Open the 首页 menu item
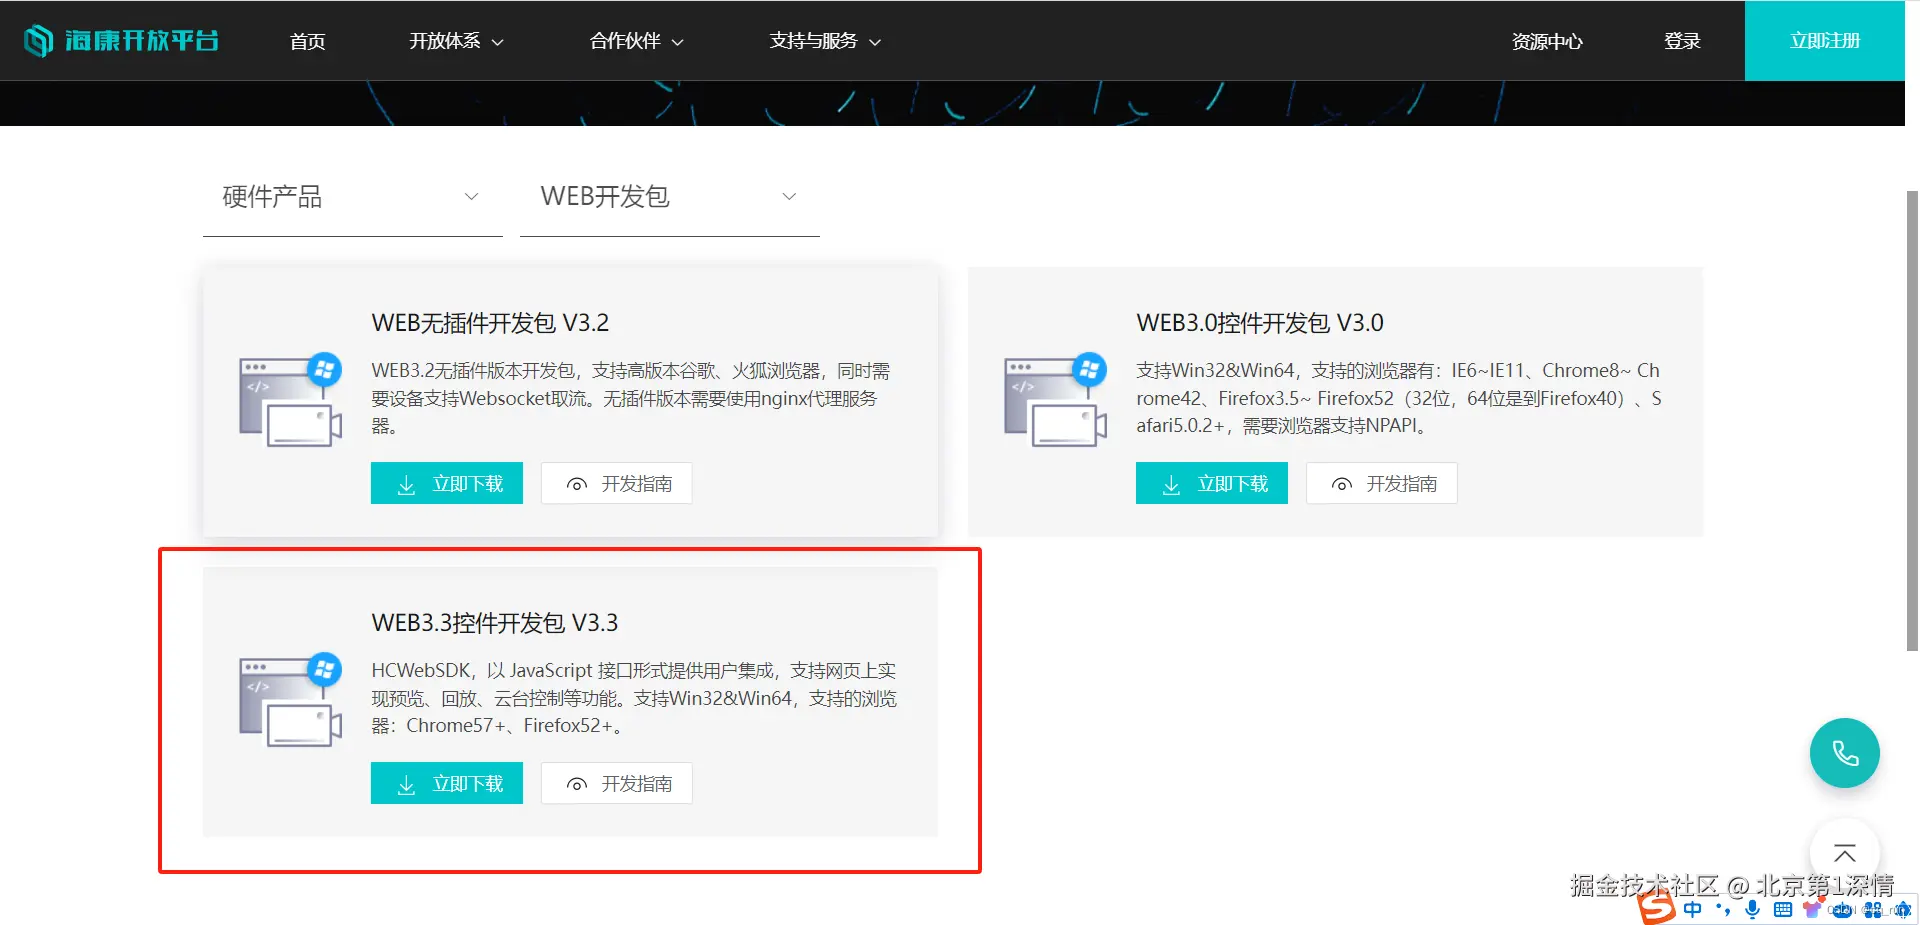This screenshot has width=1920, height=925. click(x=307, y=41)
